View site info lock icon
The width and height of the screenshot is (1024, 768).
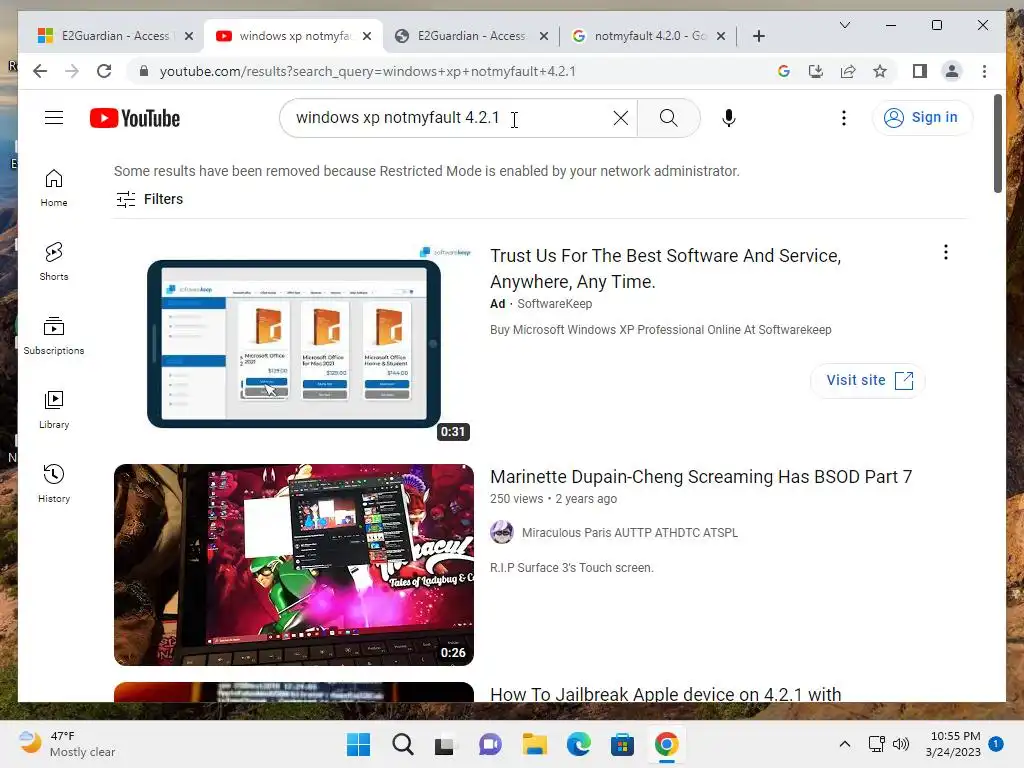144,71
